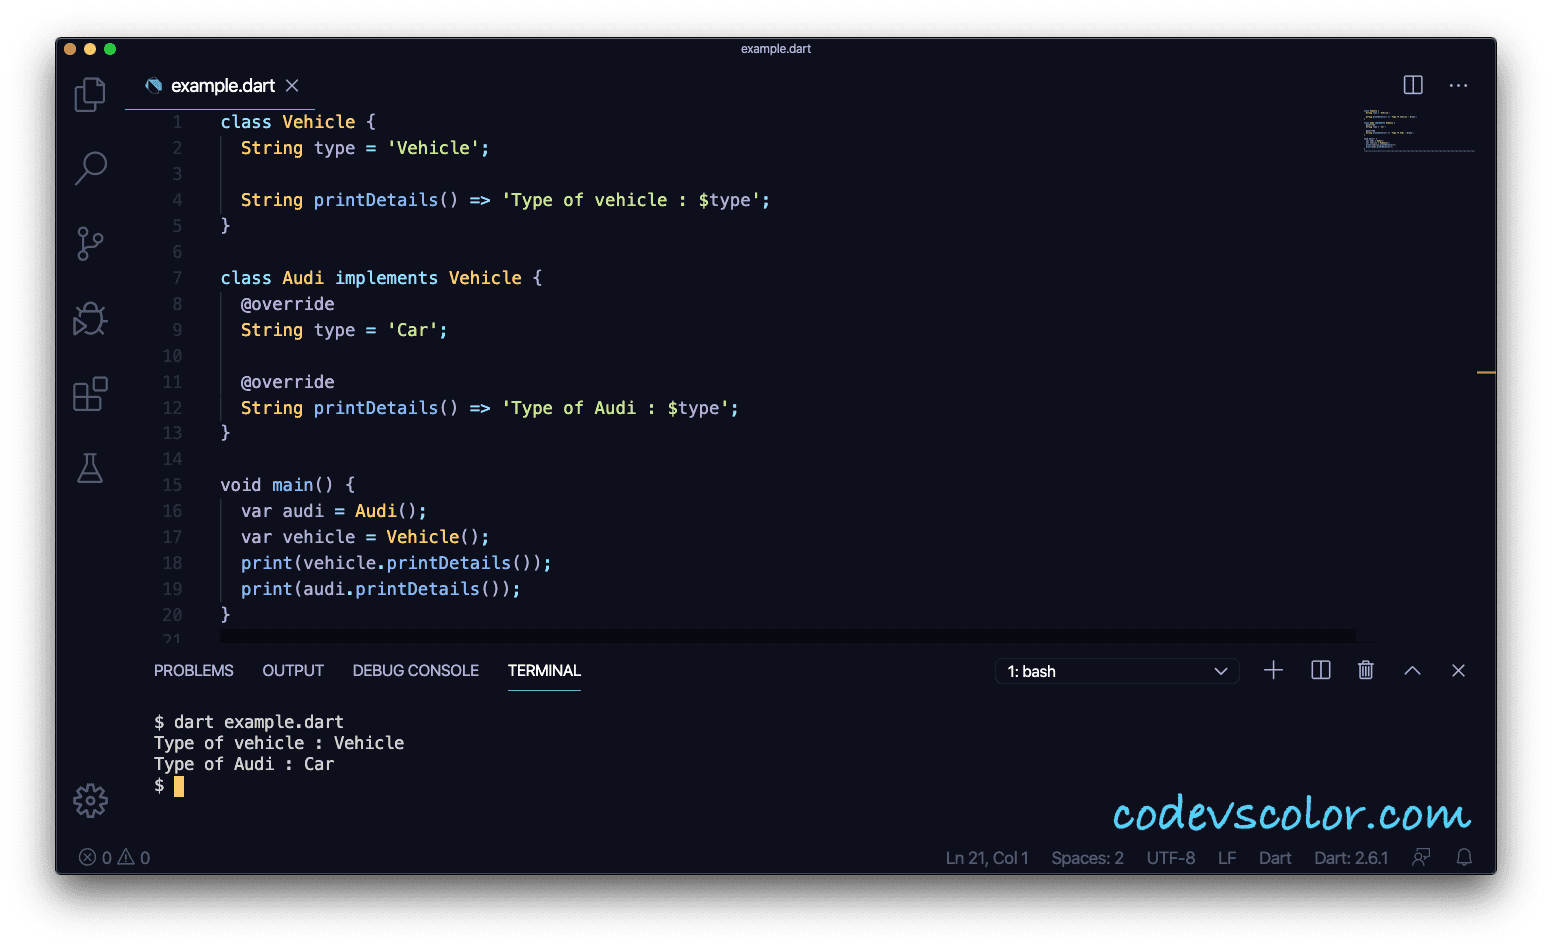Viewport: 1552px width, 948px height.
Task: Click the UTF-8 encoding indicator
Action: (1170, 858)
